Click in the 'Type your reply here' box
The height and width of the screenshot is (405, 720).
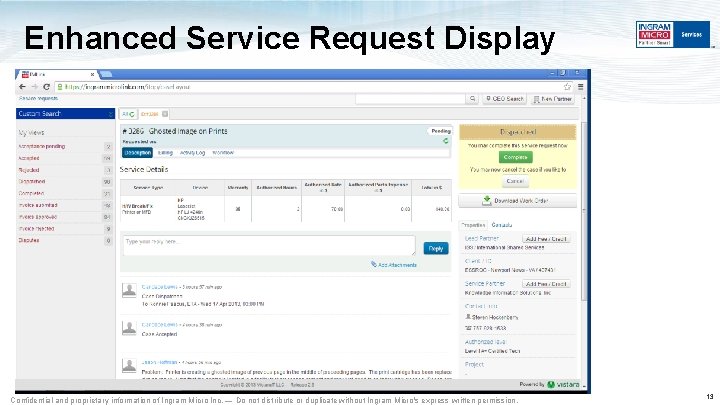click(x=269, y=246)
